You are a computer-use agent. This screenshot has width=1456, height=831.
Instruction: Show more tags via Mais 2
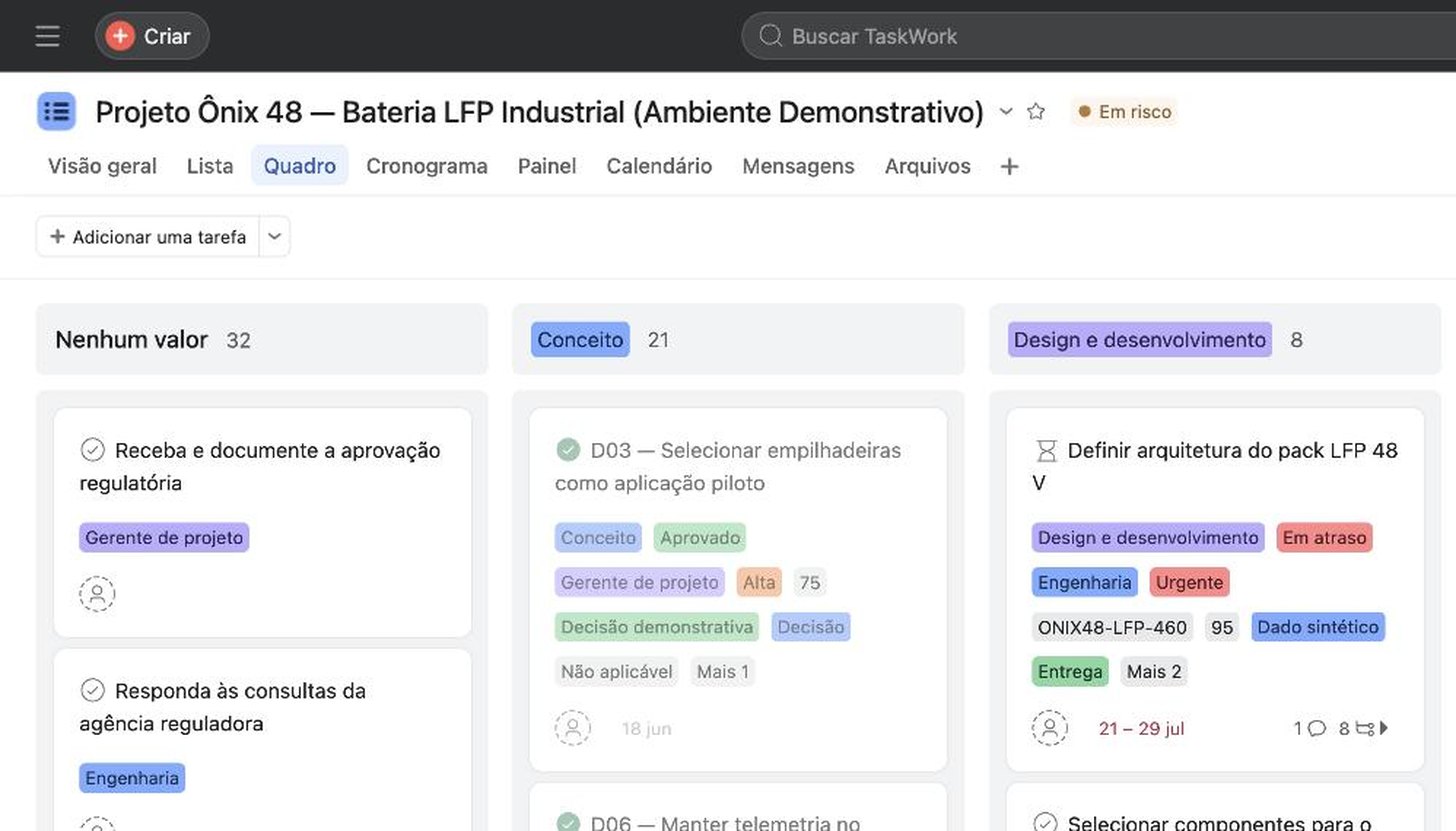point(1154,672)
